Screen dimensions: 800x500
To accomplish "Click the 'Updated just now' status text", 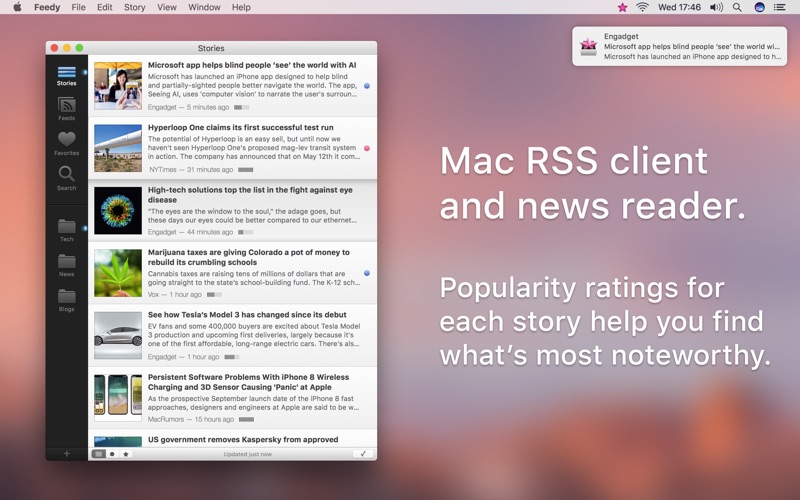I will [247, 454].
